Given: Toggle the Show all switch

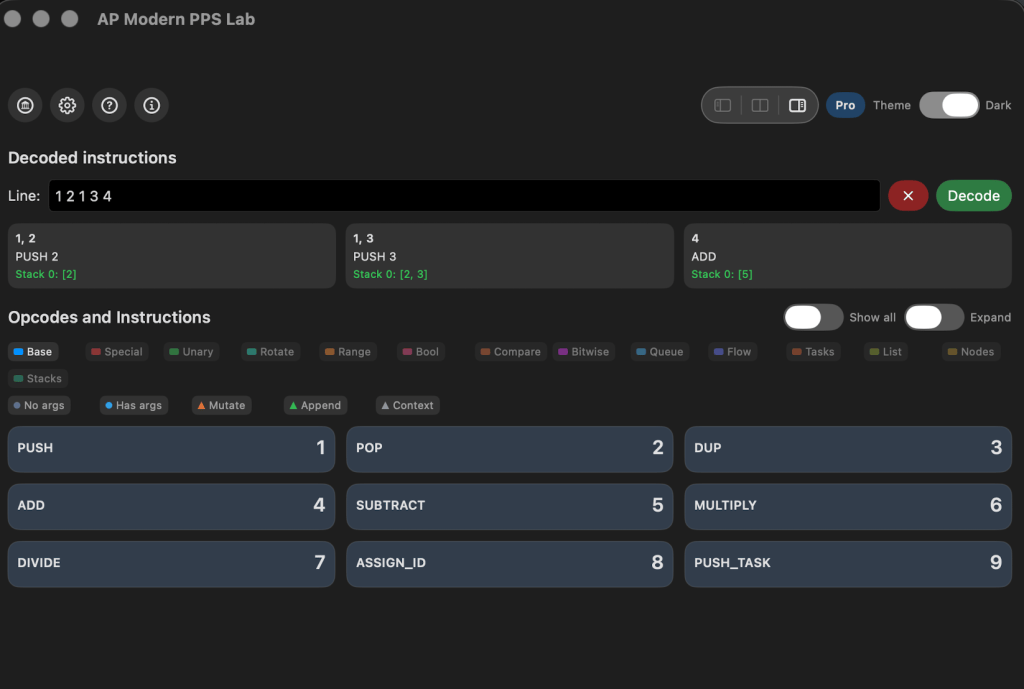Looking at the screenshot, I should coord(813,317).
